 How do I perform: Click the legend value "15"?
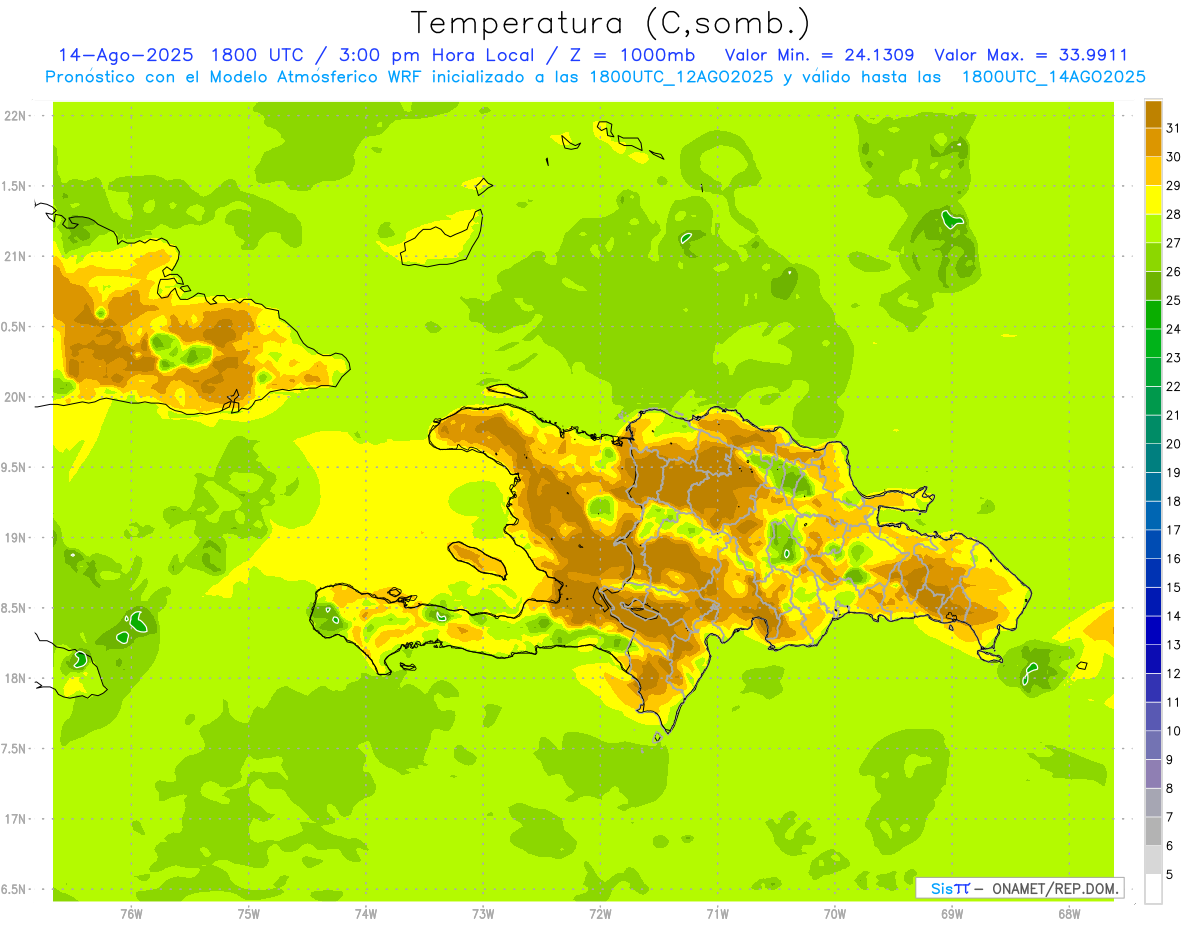pyautogui.click(x=1174, y=587)
